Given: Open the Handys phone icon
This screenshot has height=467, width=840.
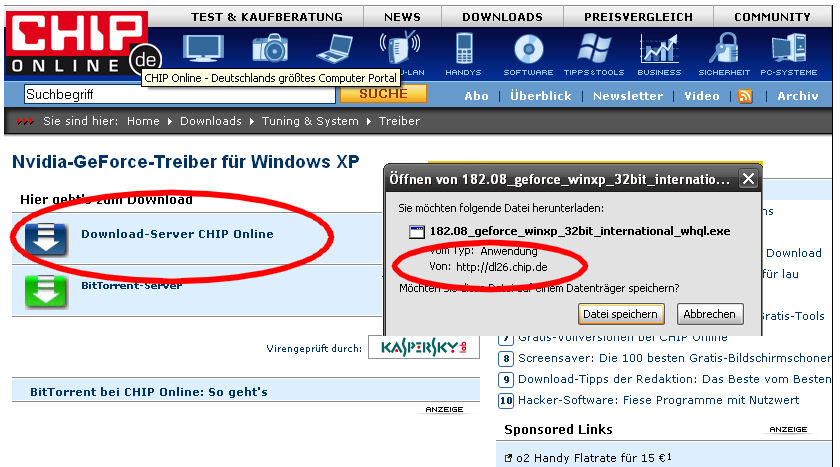Looking at the screenshot, I should (x=464, y=48).
